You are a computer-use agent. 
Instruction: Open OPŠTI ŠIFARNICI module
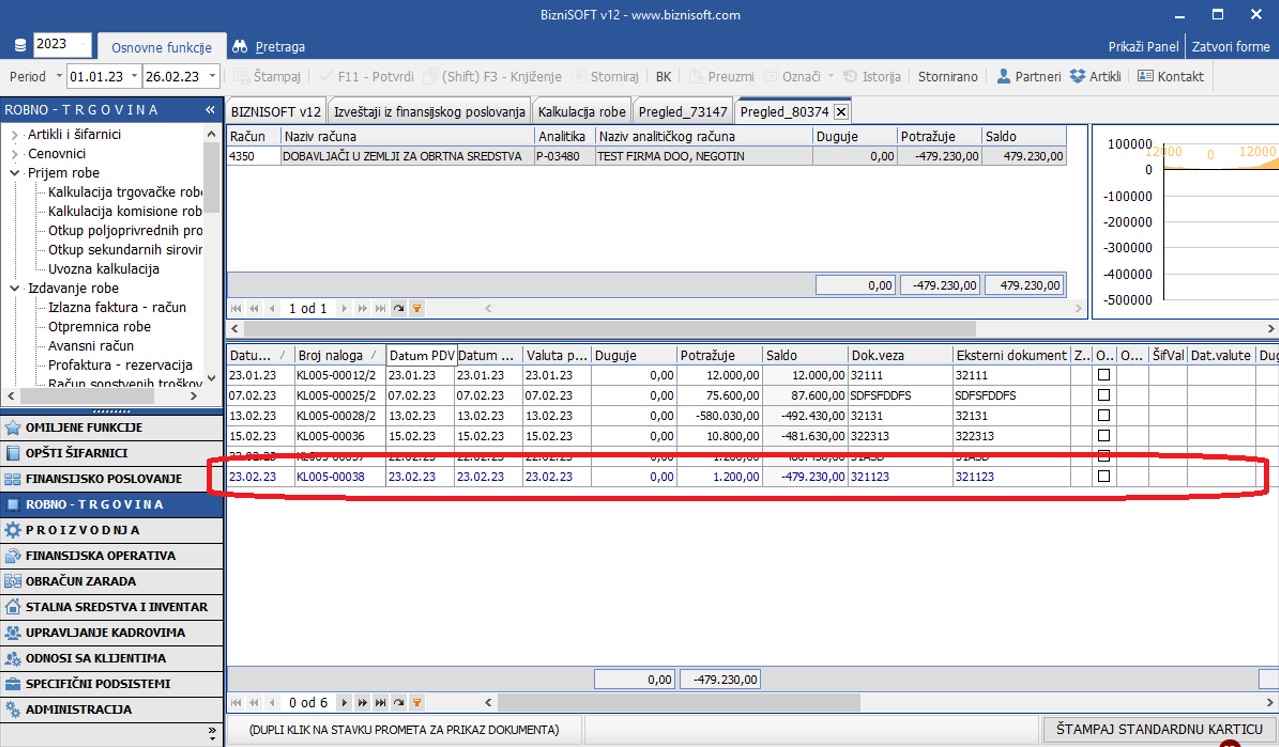[x=111, y=453]
